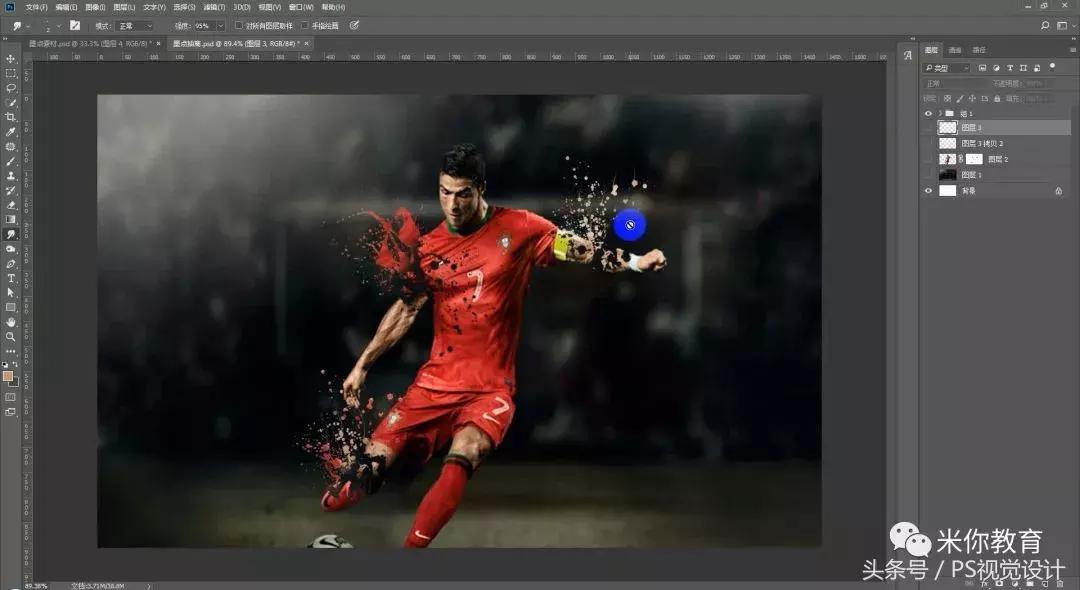Filter layers by pixel layers icon
The image size is (1080, 590).
(x=982, y=68)
